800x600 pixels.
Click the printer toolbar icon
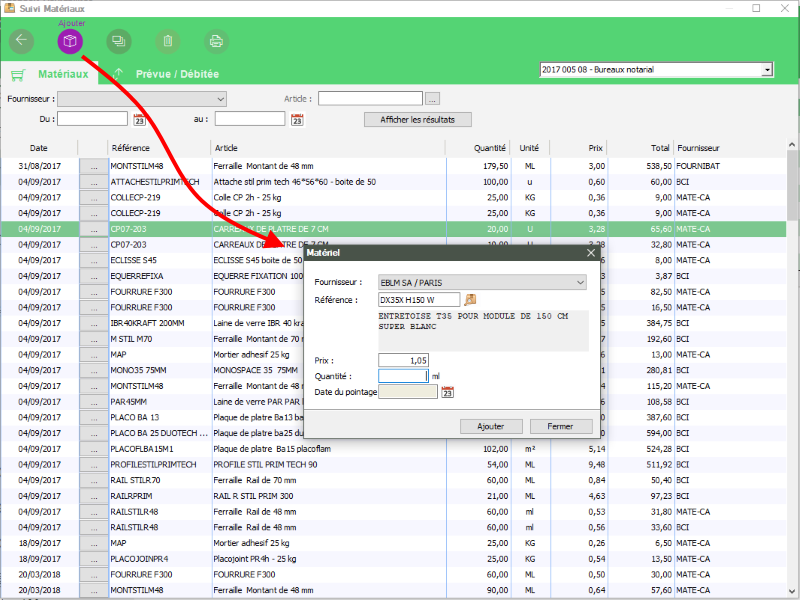pos(216,41)
